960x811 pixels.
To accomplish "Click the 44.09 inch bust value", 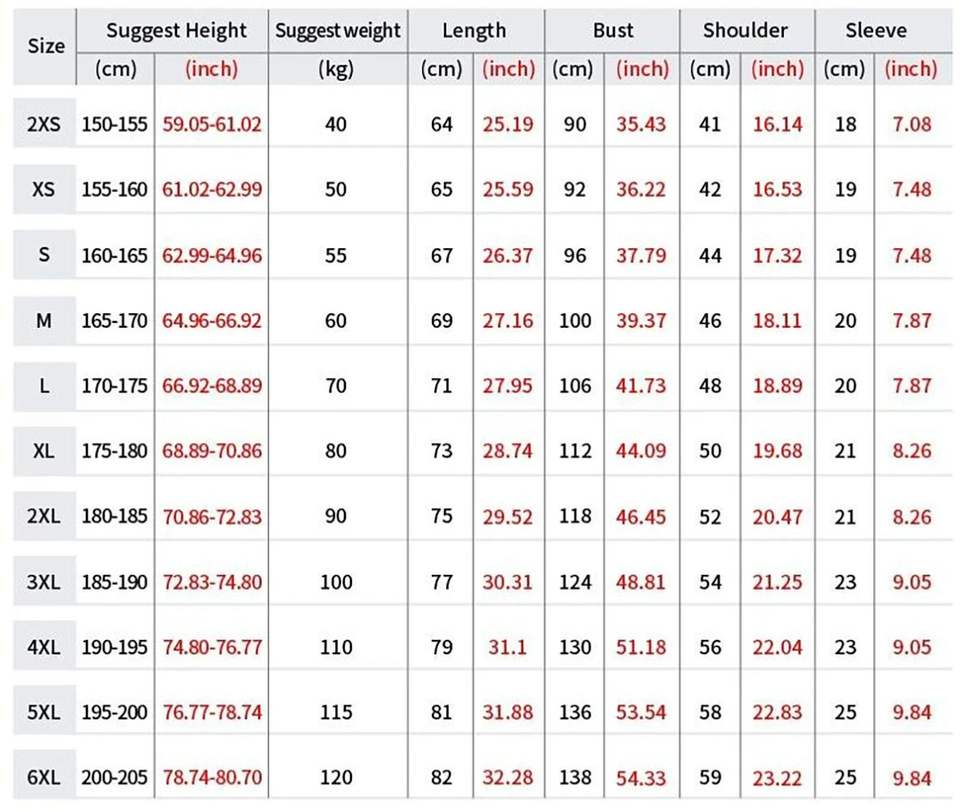I will (x=641, y=451).
